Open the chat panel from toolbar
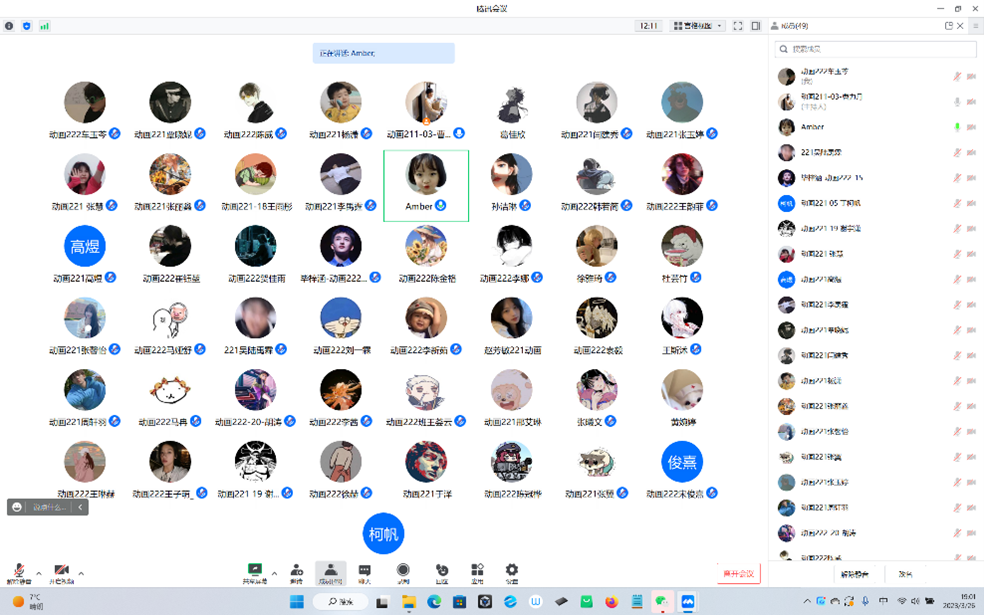Viewport: 984px width, 615px height. tap(364, 571)
